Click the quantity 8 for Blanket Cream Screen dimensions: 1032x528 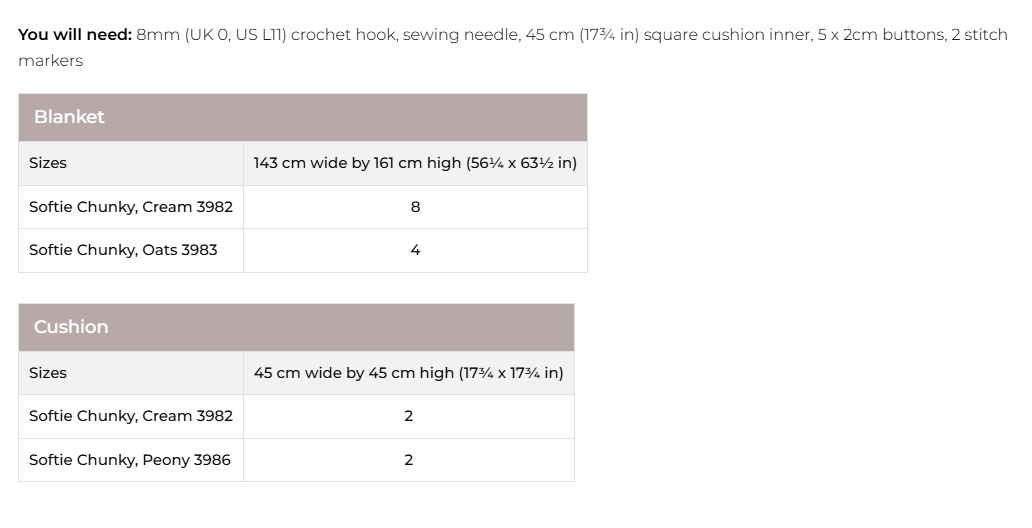click(x=415, y=207)
